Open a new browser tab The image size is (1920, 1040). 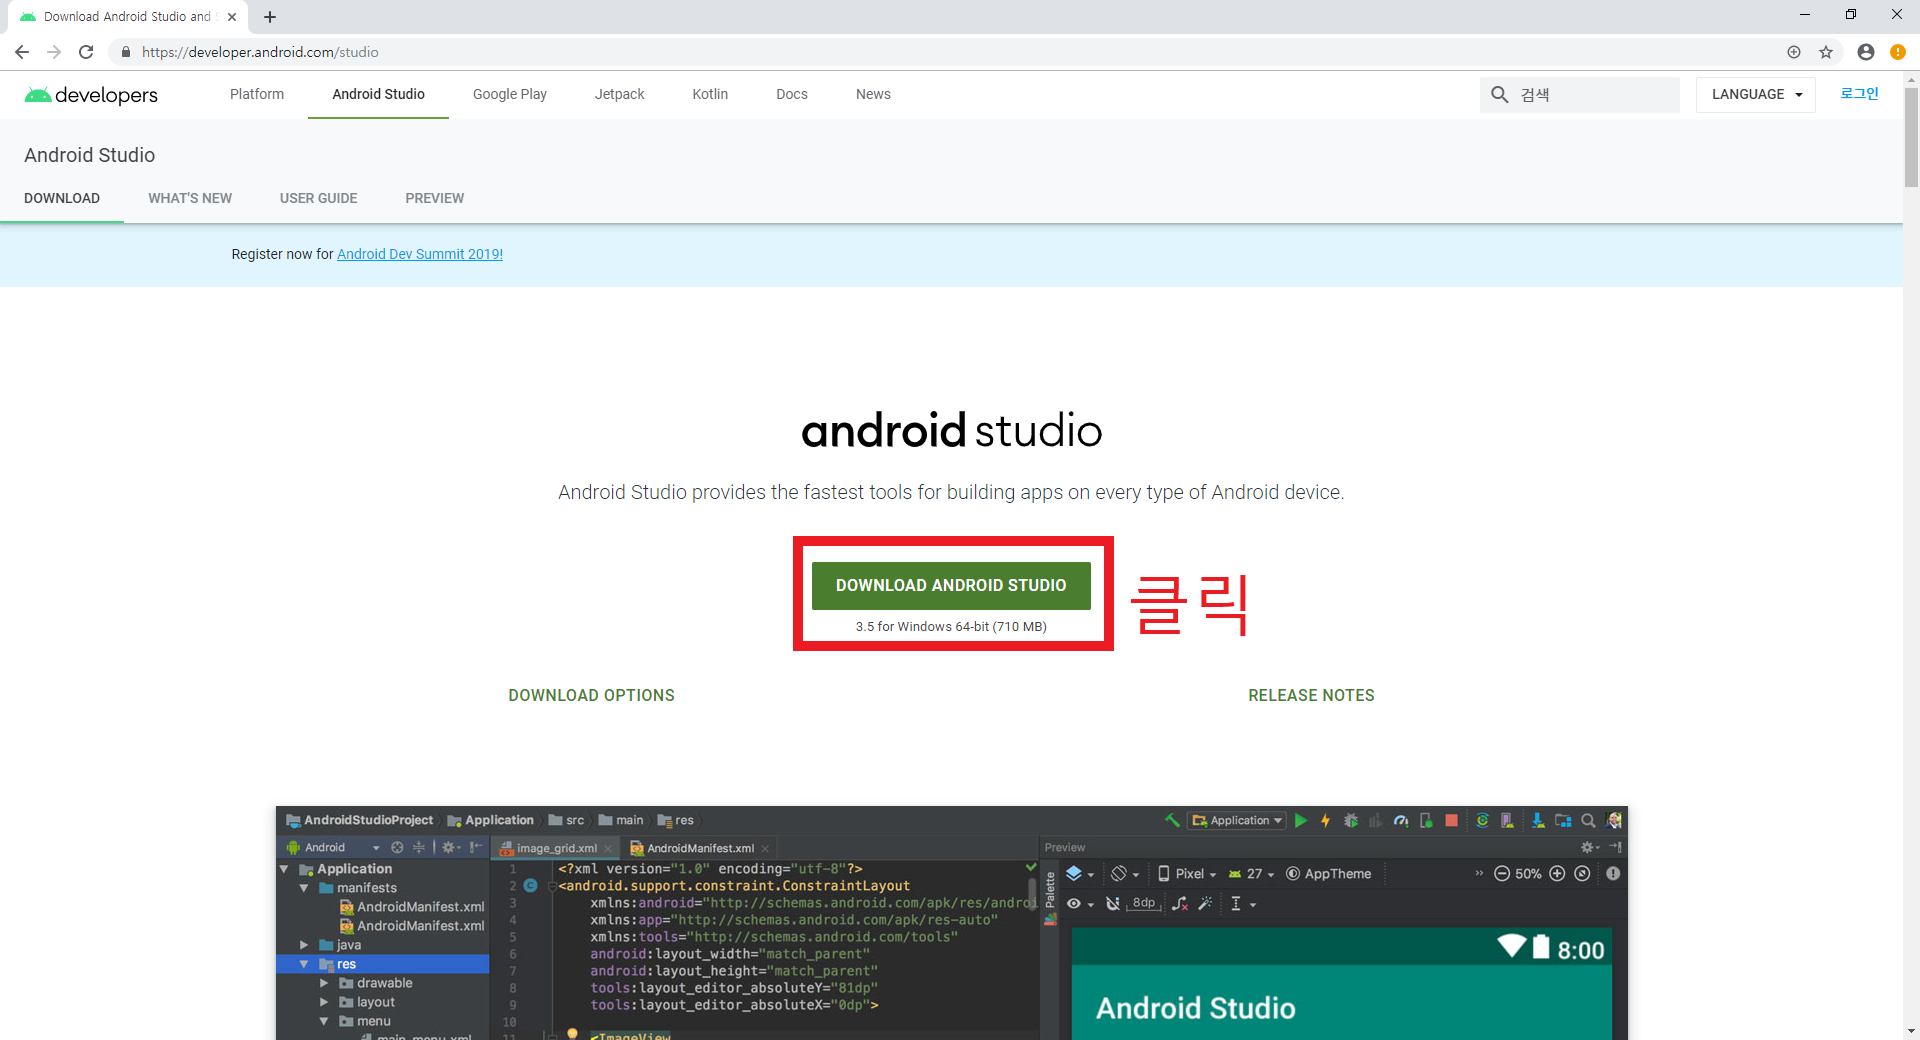[x=270, y=17]
